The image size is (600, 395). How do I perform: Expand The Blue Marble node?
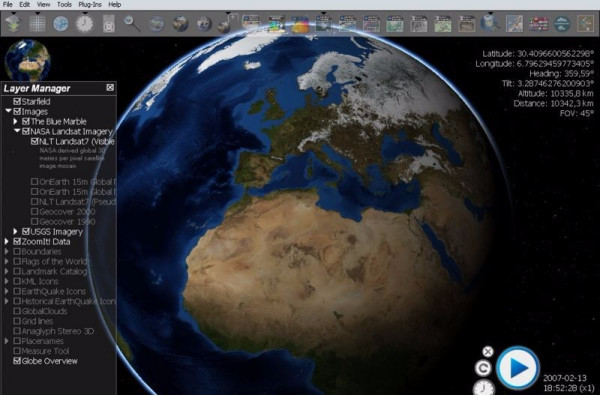(16, 121)
